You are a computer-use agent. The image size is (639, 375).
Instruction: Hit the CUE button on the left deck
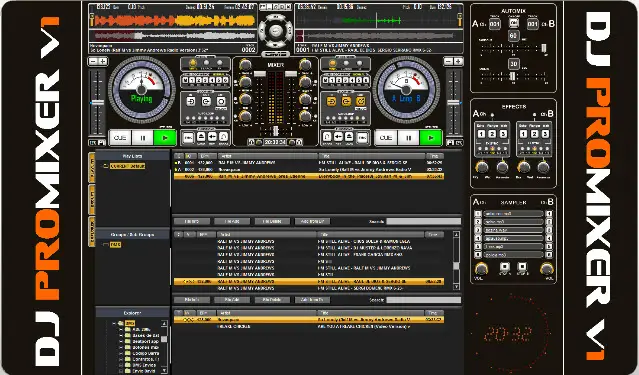coord(120,138)
